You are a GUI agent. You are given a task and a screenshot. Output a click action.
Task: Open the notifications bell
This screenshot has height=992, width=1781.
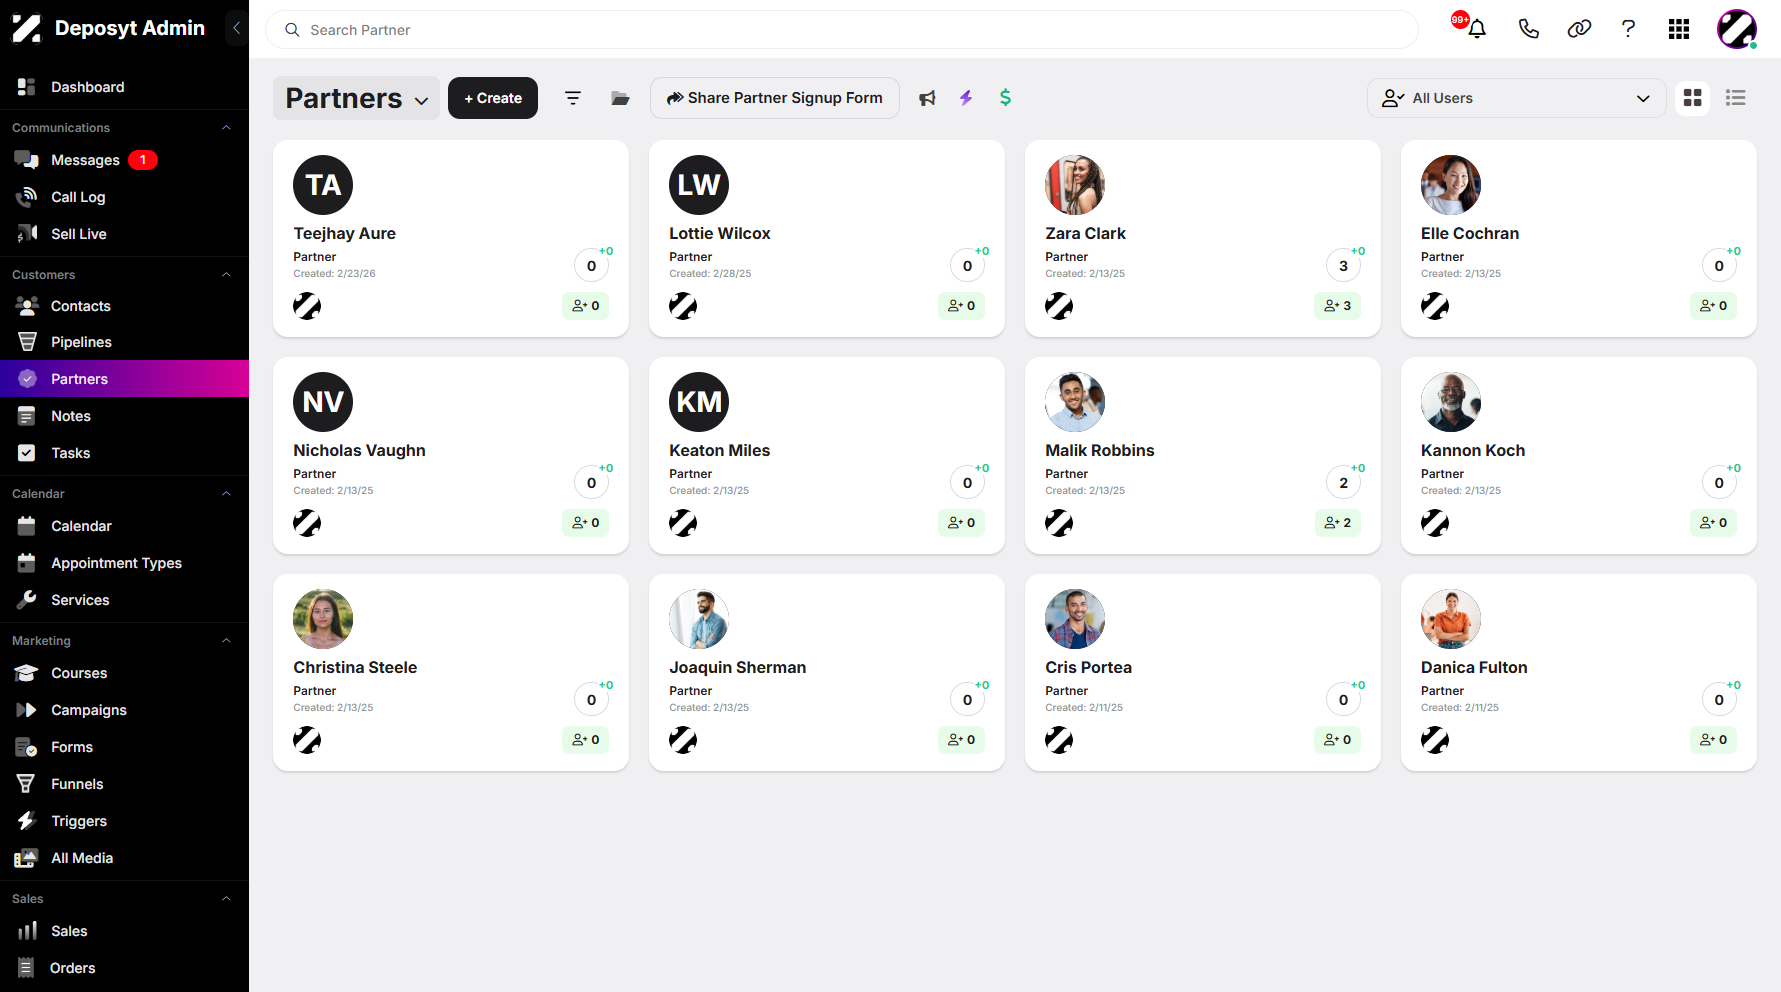(1476, 29)
